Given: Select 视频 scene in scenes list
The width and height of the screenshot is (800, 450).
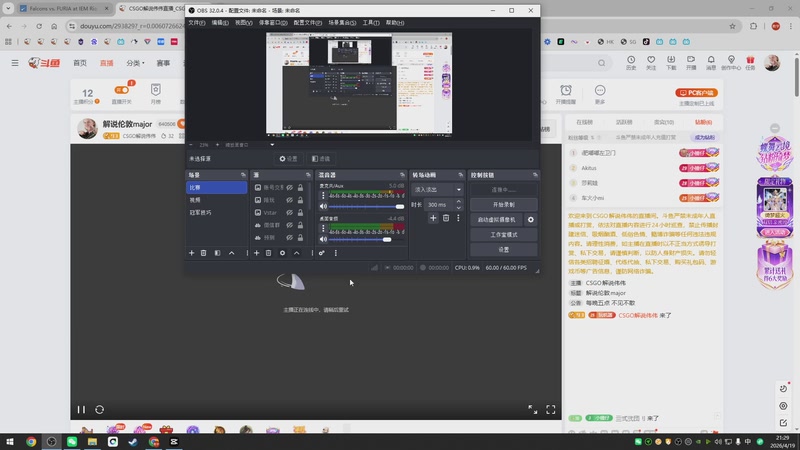Looking at the screenshot, I should point(216,200).
